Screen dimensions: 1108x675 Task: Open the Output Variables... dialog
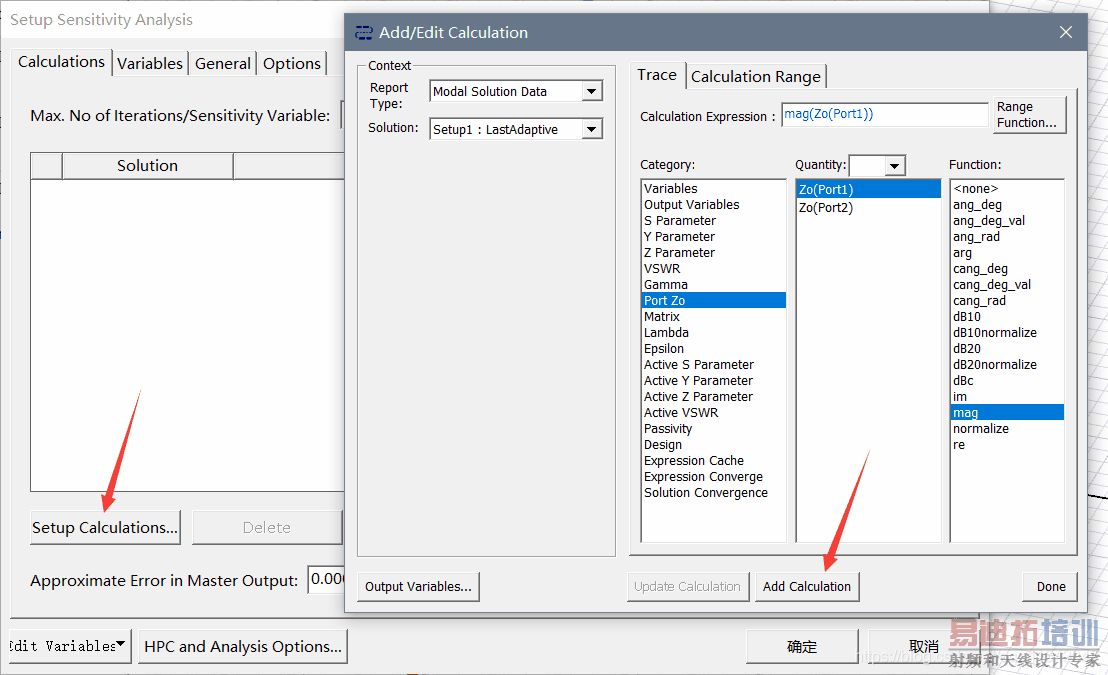pyautogui.click(x=418, y=587)
